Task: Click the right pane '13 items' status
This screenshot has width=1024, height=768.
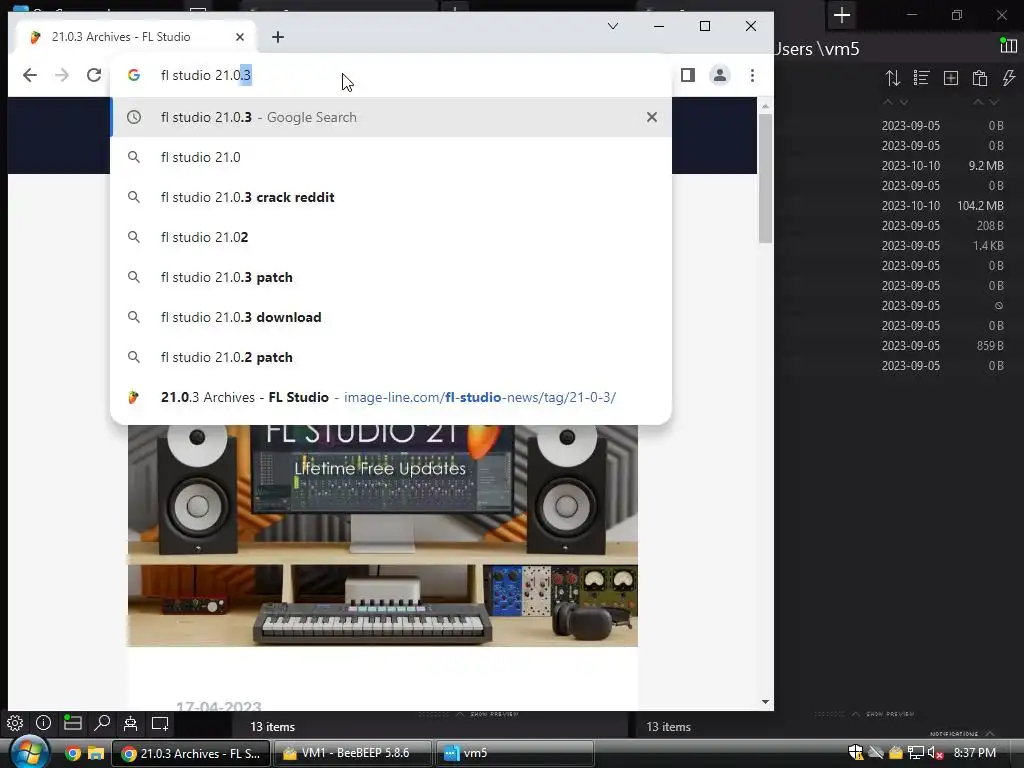Action: 668,727
